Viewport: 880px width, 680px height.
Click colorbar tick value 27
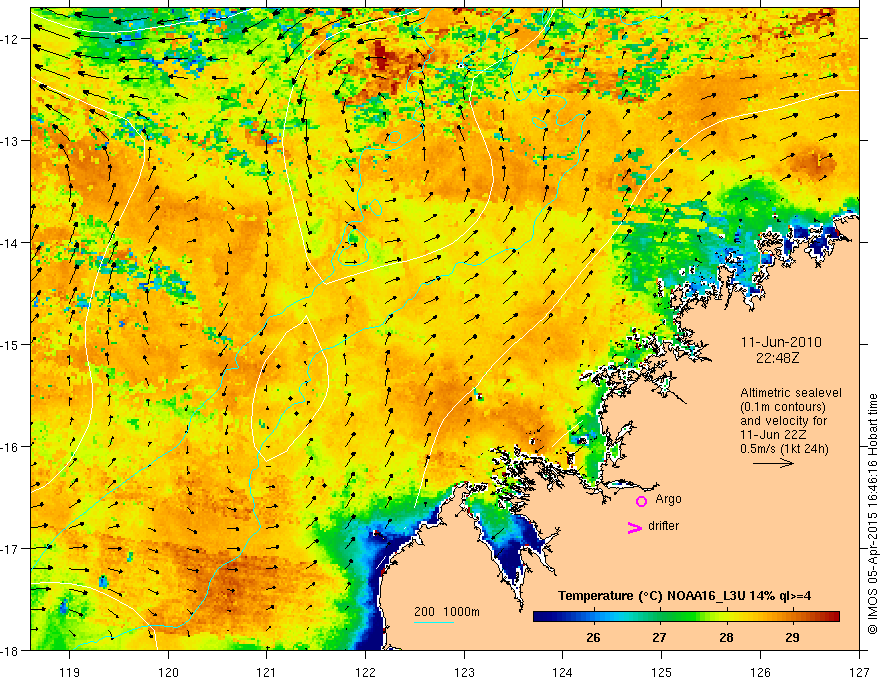pos(659,638)
